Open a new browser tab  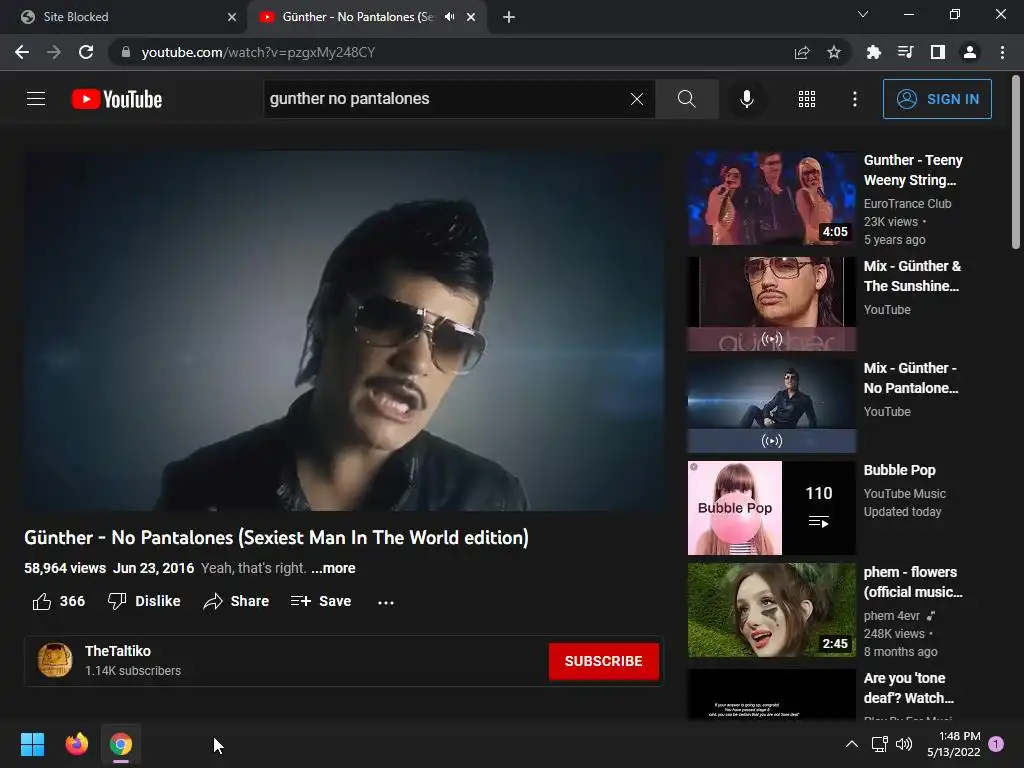pyautogui.click(x=509, y=17)
